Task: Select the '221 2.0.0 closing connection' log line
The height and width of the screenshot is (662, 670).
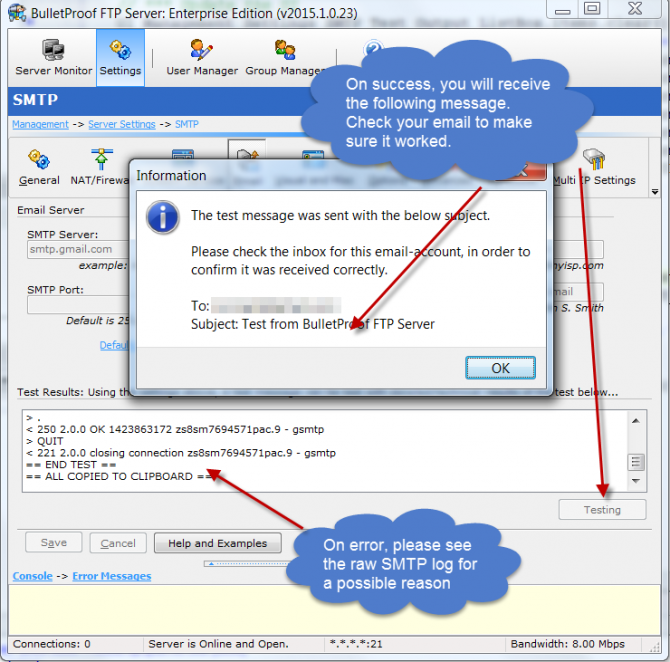Action: 181,453
